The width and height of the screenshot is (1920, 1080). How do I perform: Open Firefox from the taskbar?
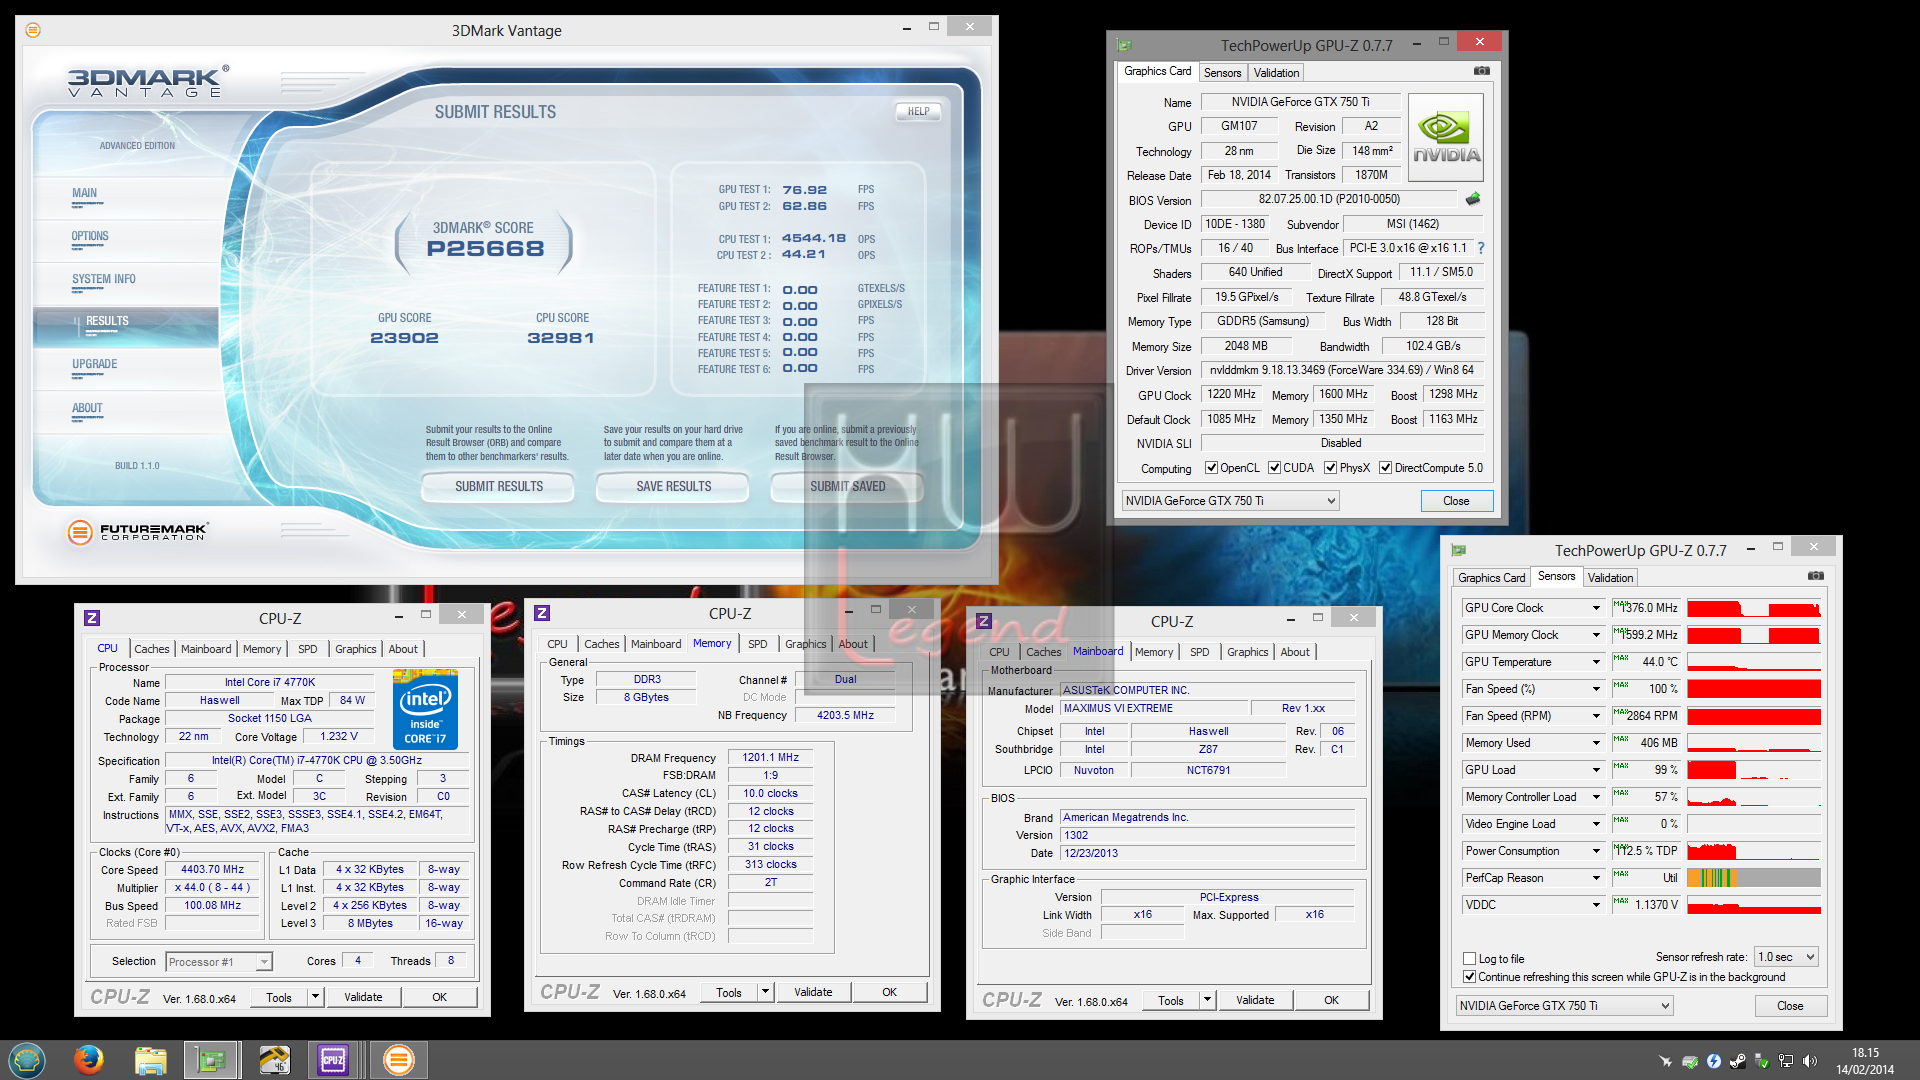coord(89,1059)
